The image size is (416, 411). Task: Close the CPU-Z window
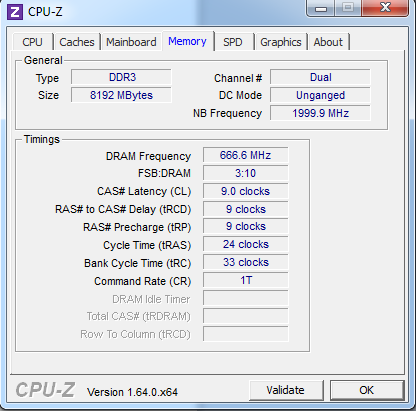[x=385, y=8]
